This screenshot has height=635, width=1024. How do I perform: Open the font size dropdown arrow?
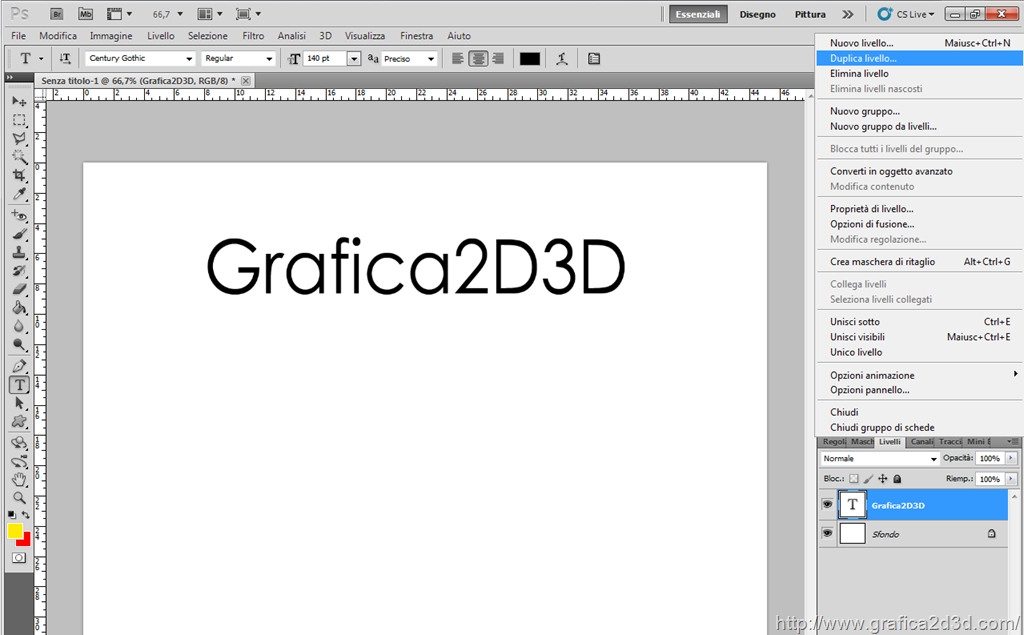[354, 59]
